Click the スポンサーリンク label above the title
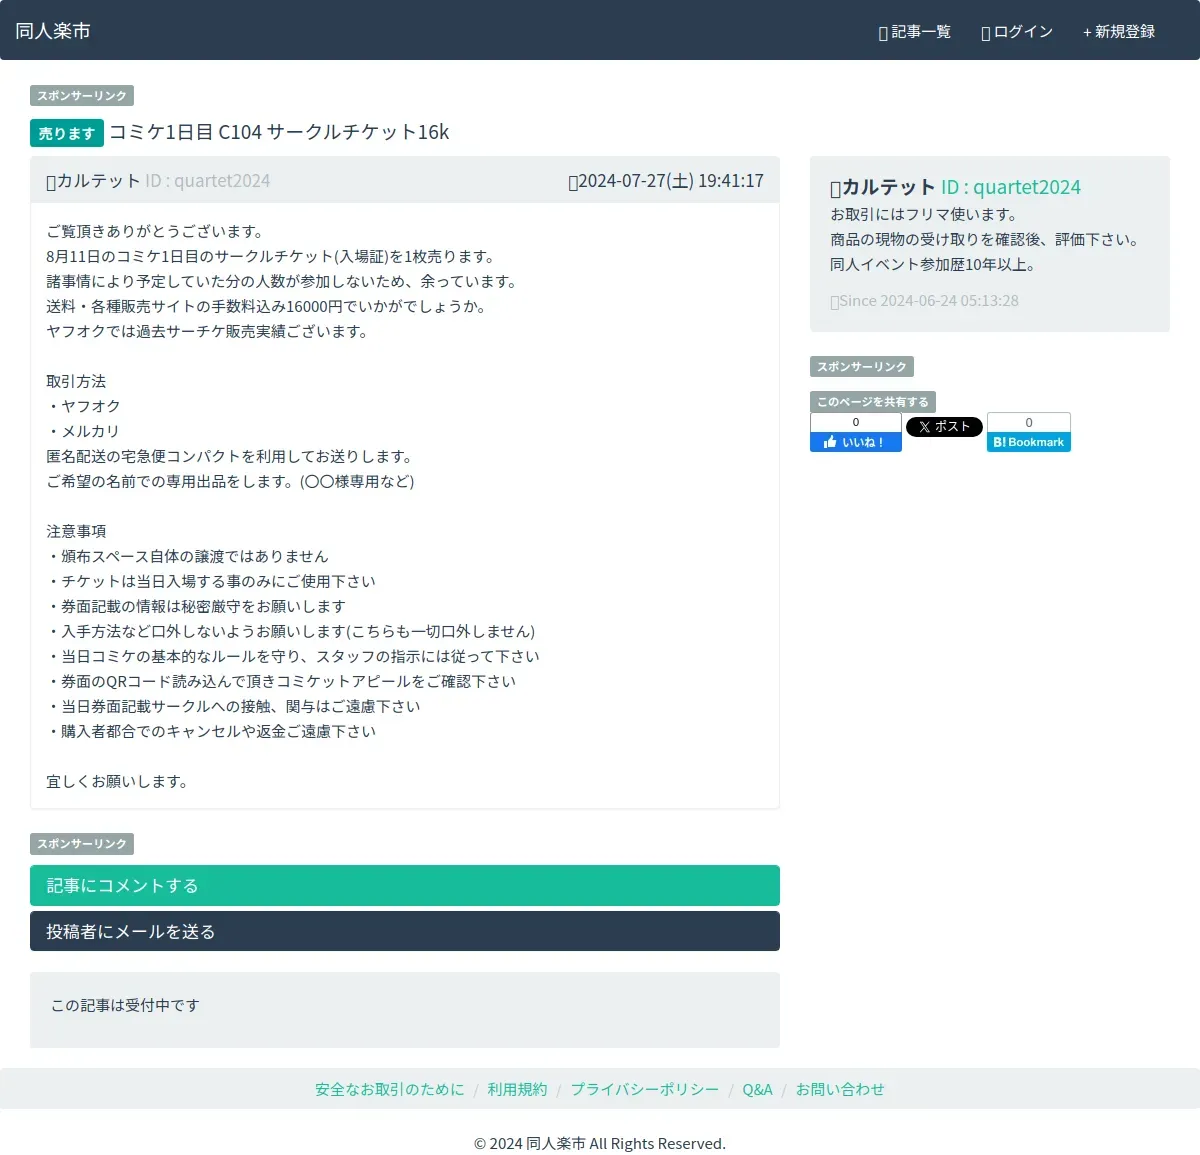This screenshot has width=1200, height=1155. (x=82, y=96)
